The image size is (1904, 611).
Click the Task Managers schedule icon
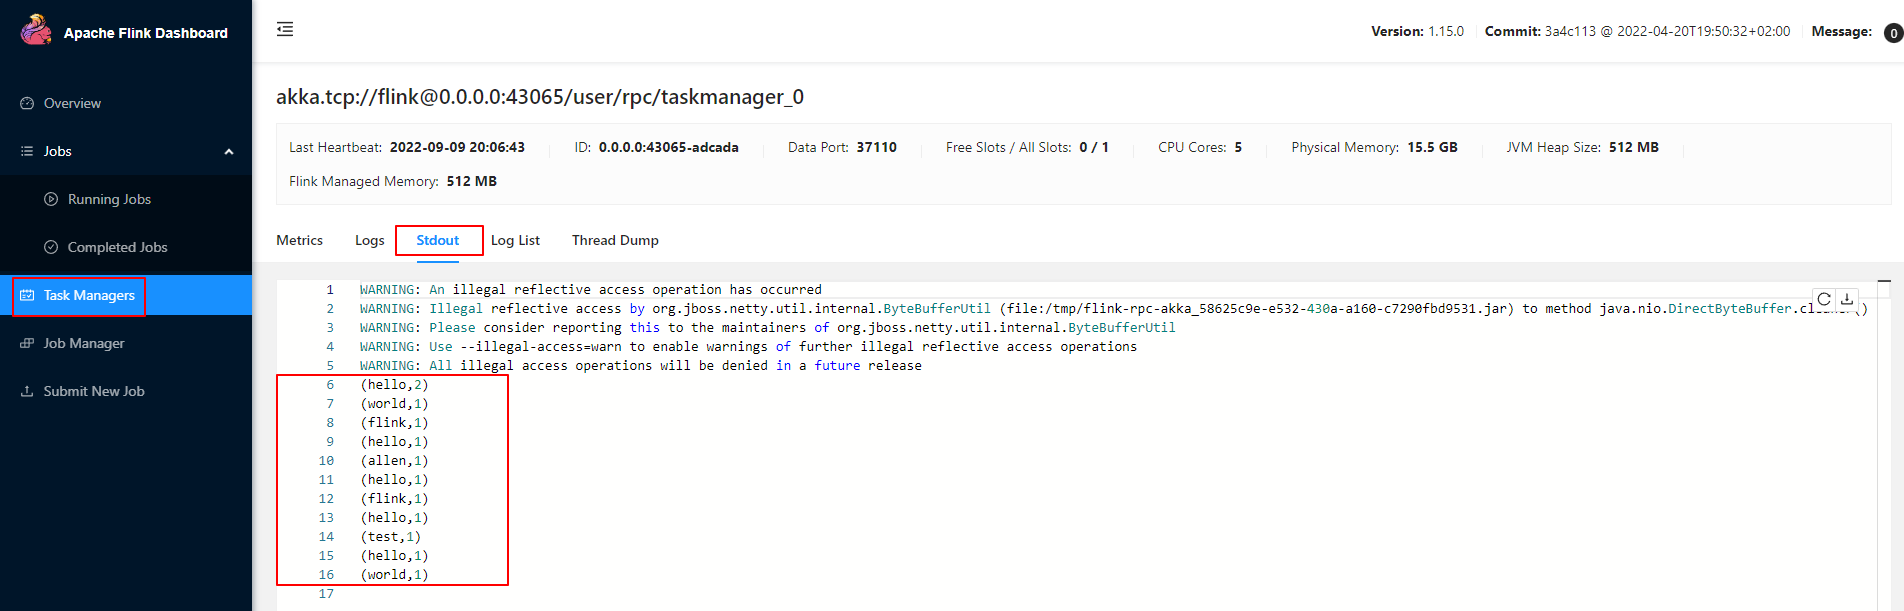pyautogui.click(x=27, y=295)
